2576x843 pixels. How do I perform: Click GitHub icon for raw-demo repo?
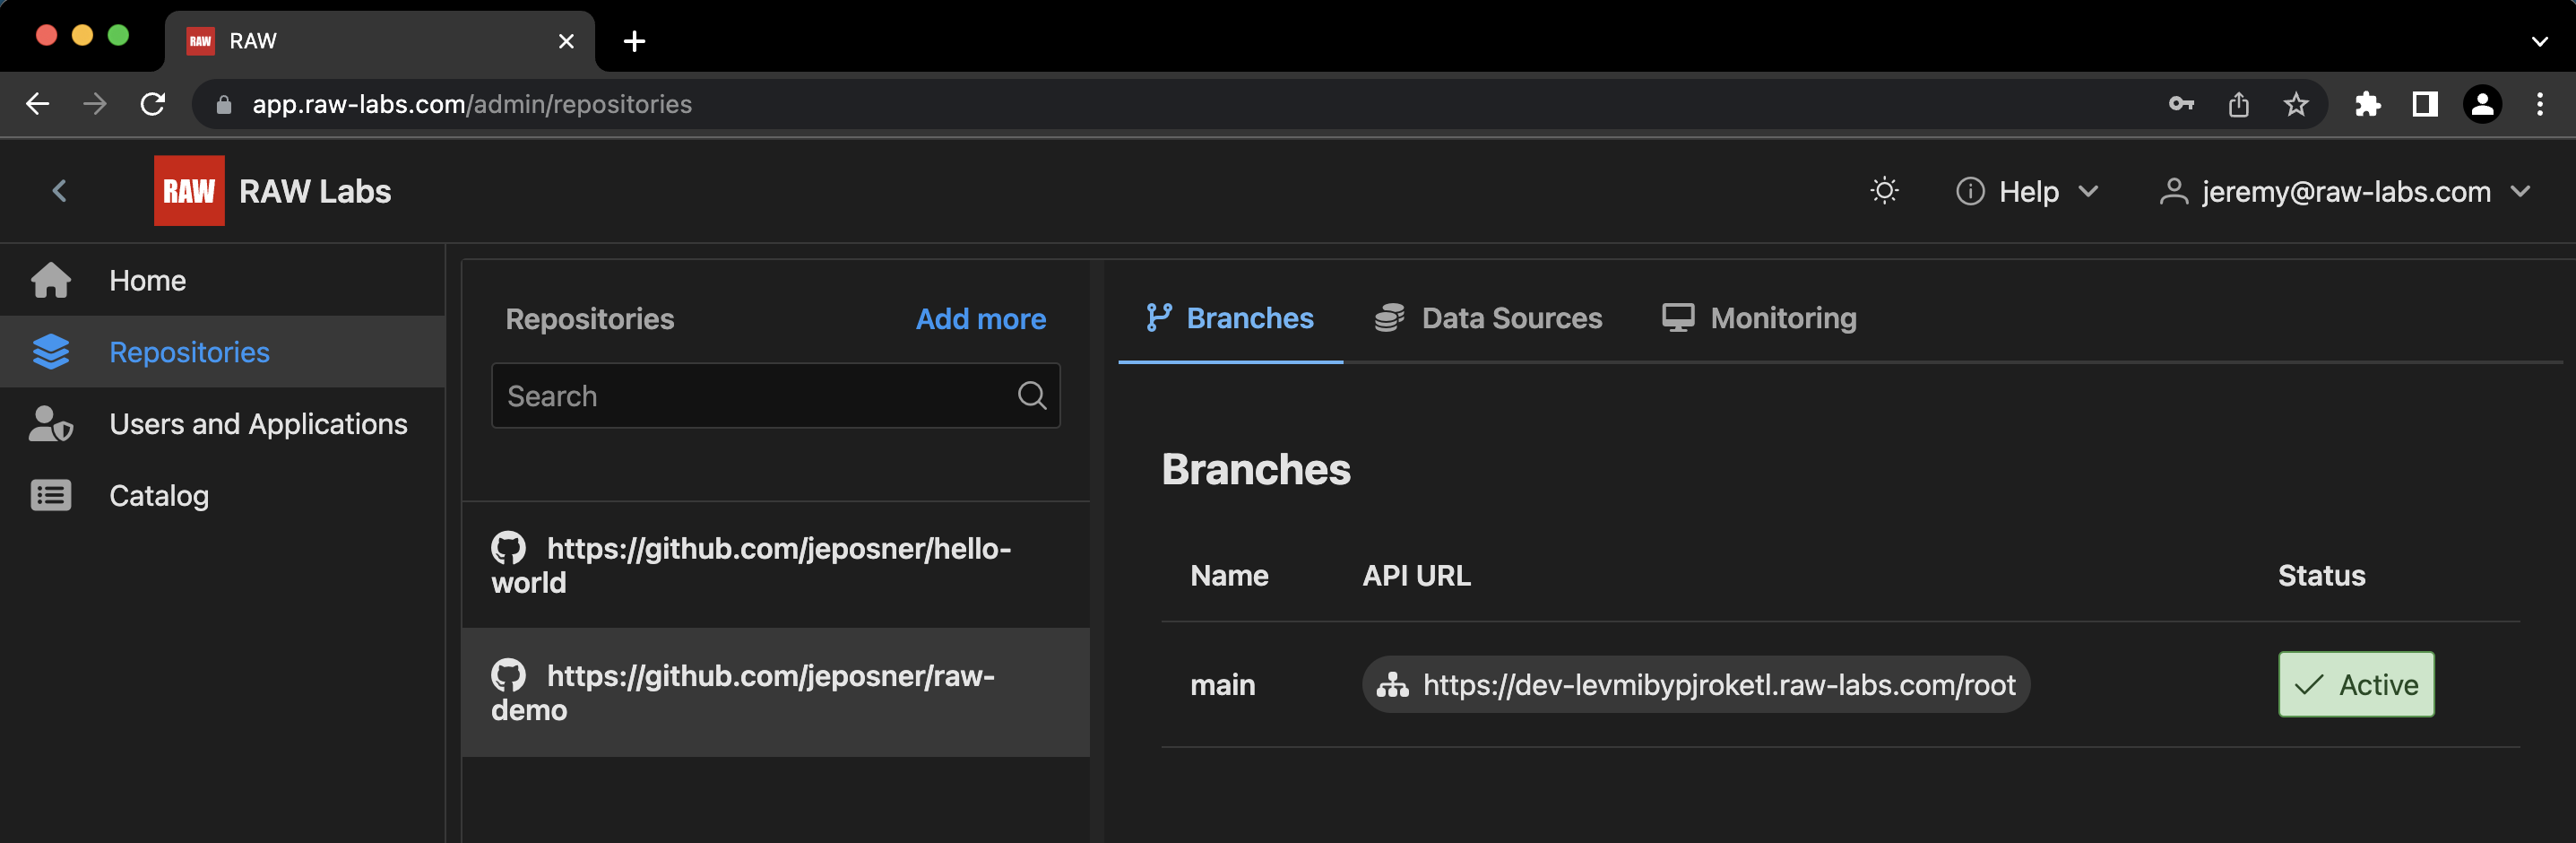(508, 676)
